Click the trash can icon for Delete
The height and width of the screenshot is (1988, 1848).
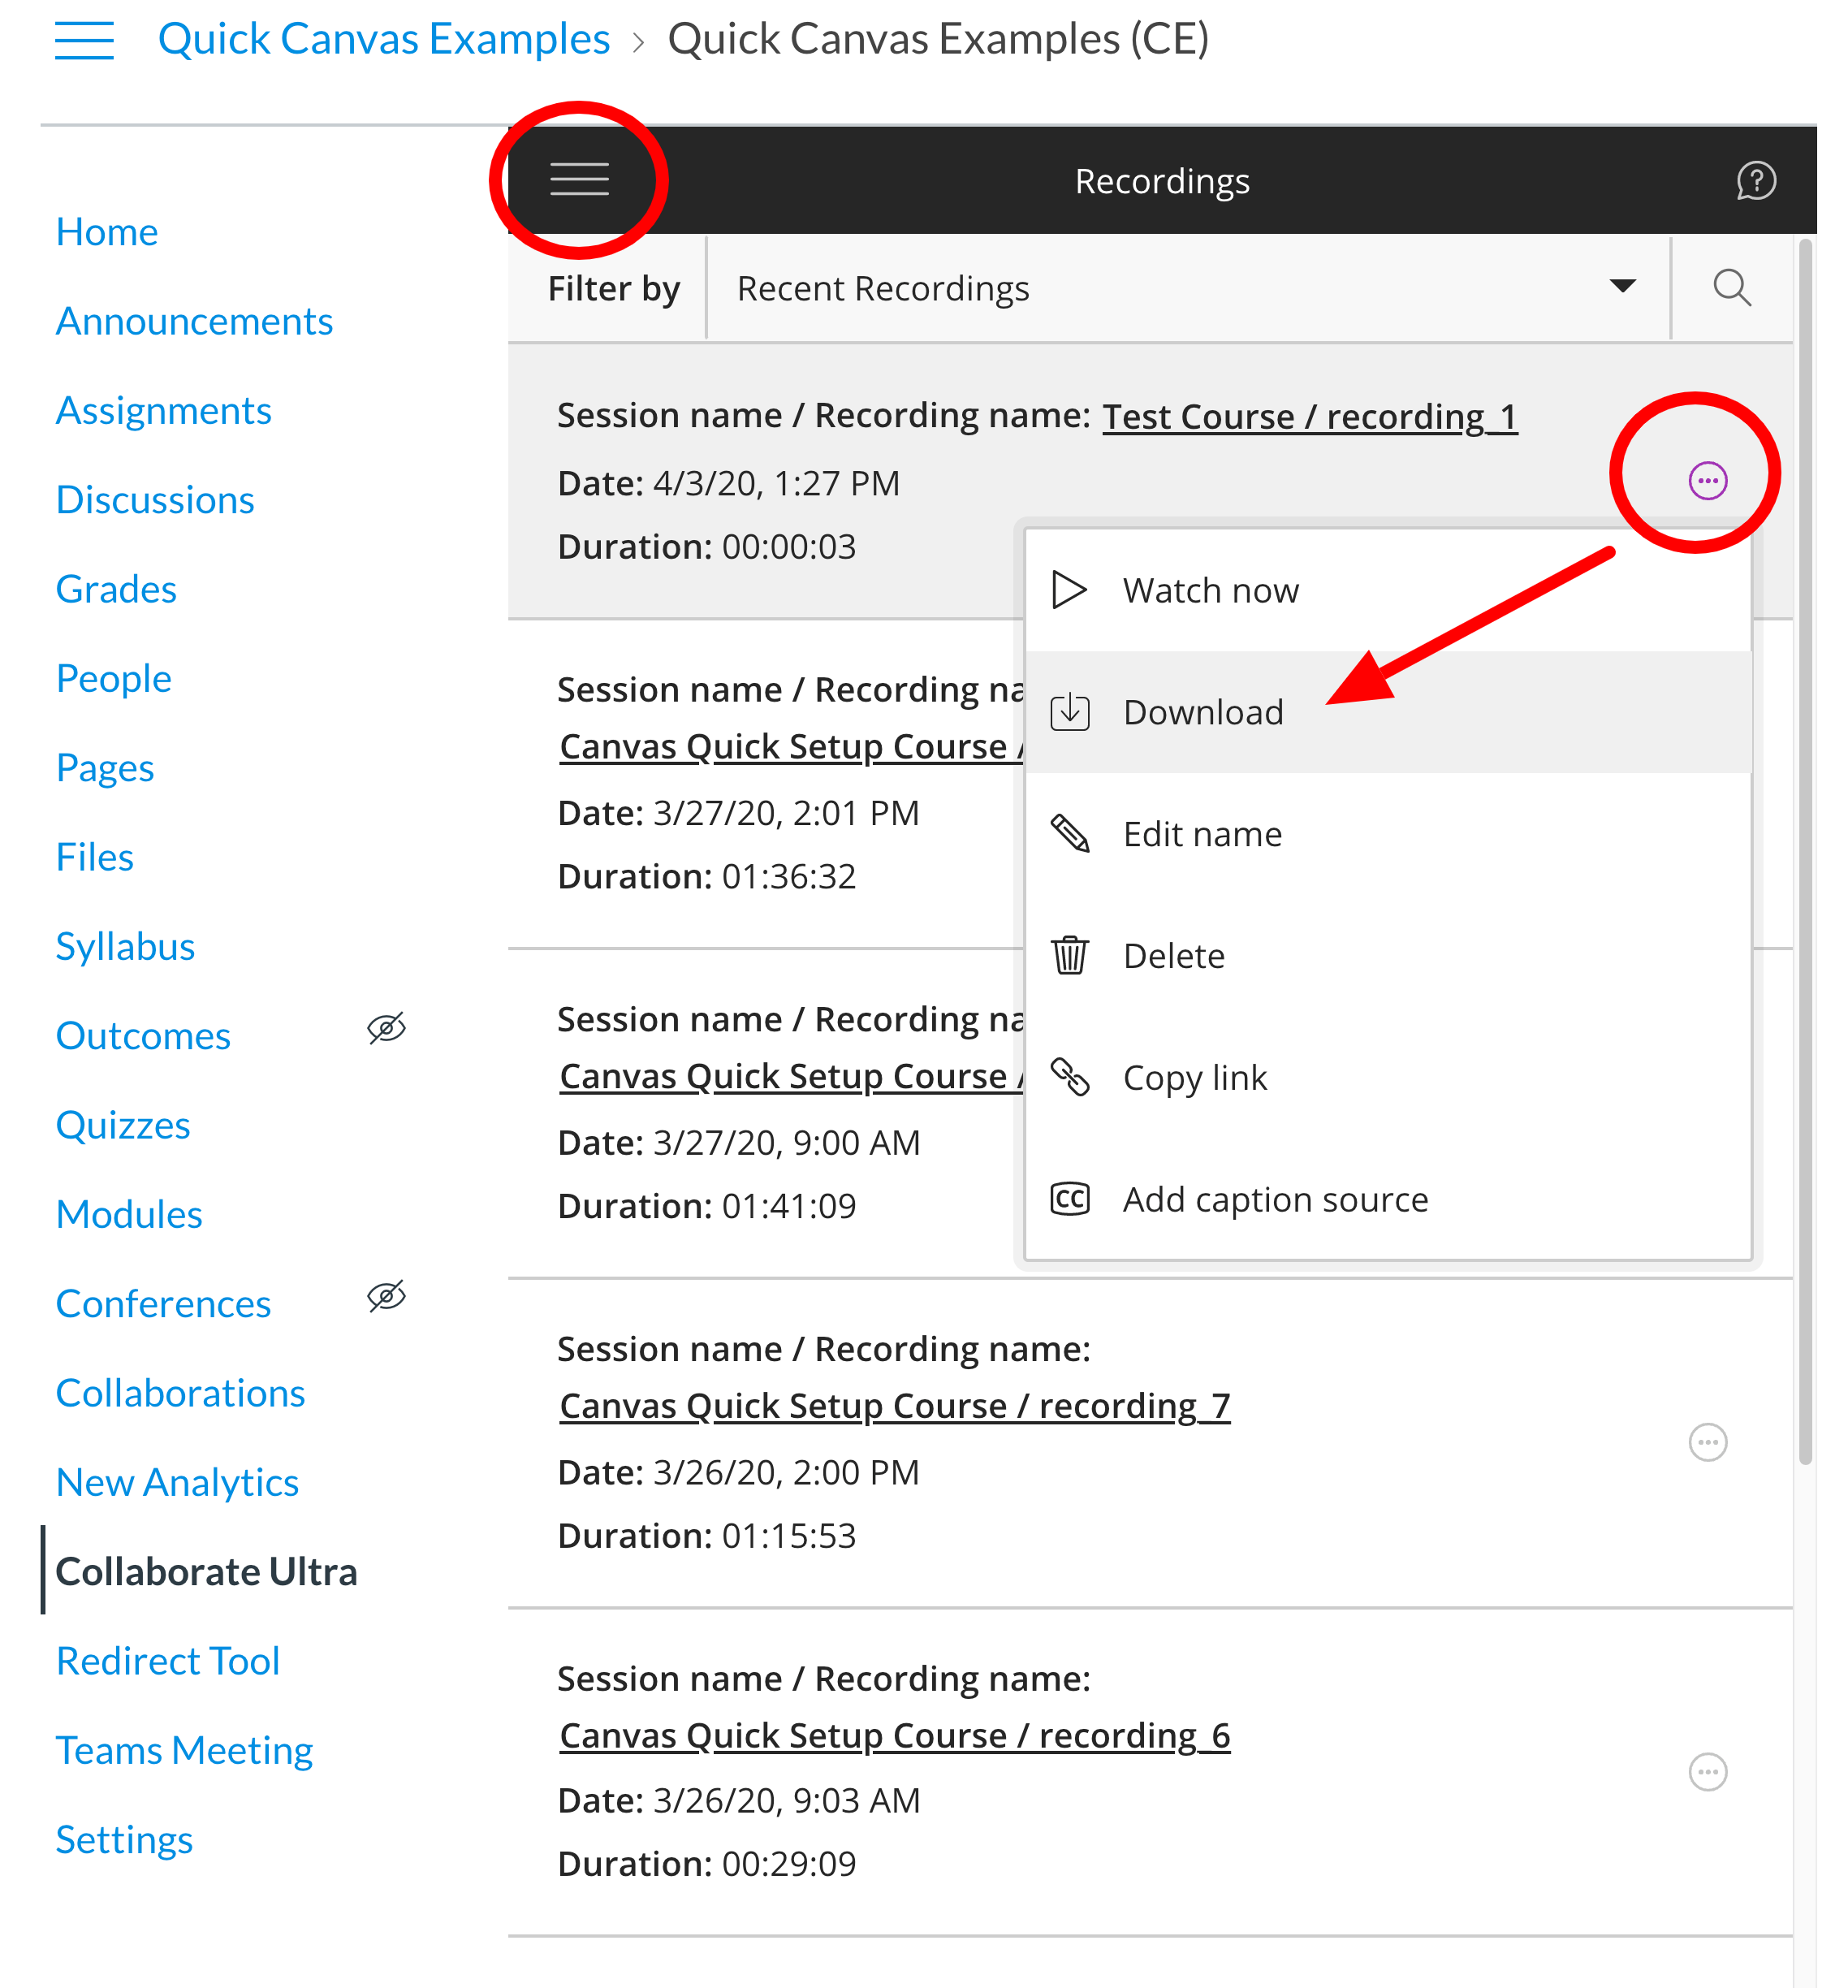click(1069, 955)
